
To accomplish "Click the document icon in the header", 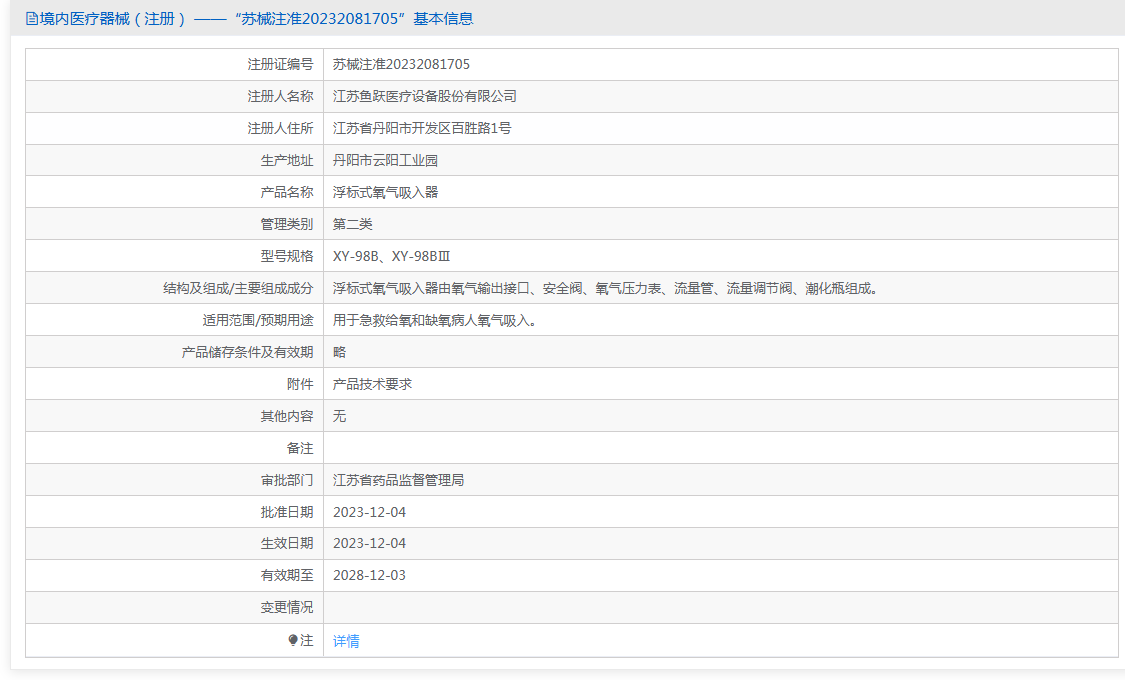I will pyautogui.click(x=32, y=19).
